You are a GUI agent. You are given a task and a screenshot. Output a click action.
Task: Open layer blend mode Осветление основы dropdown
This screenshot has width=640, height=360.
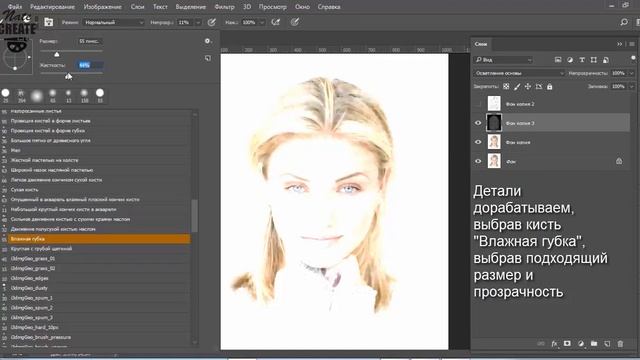click(519, 73)
